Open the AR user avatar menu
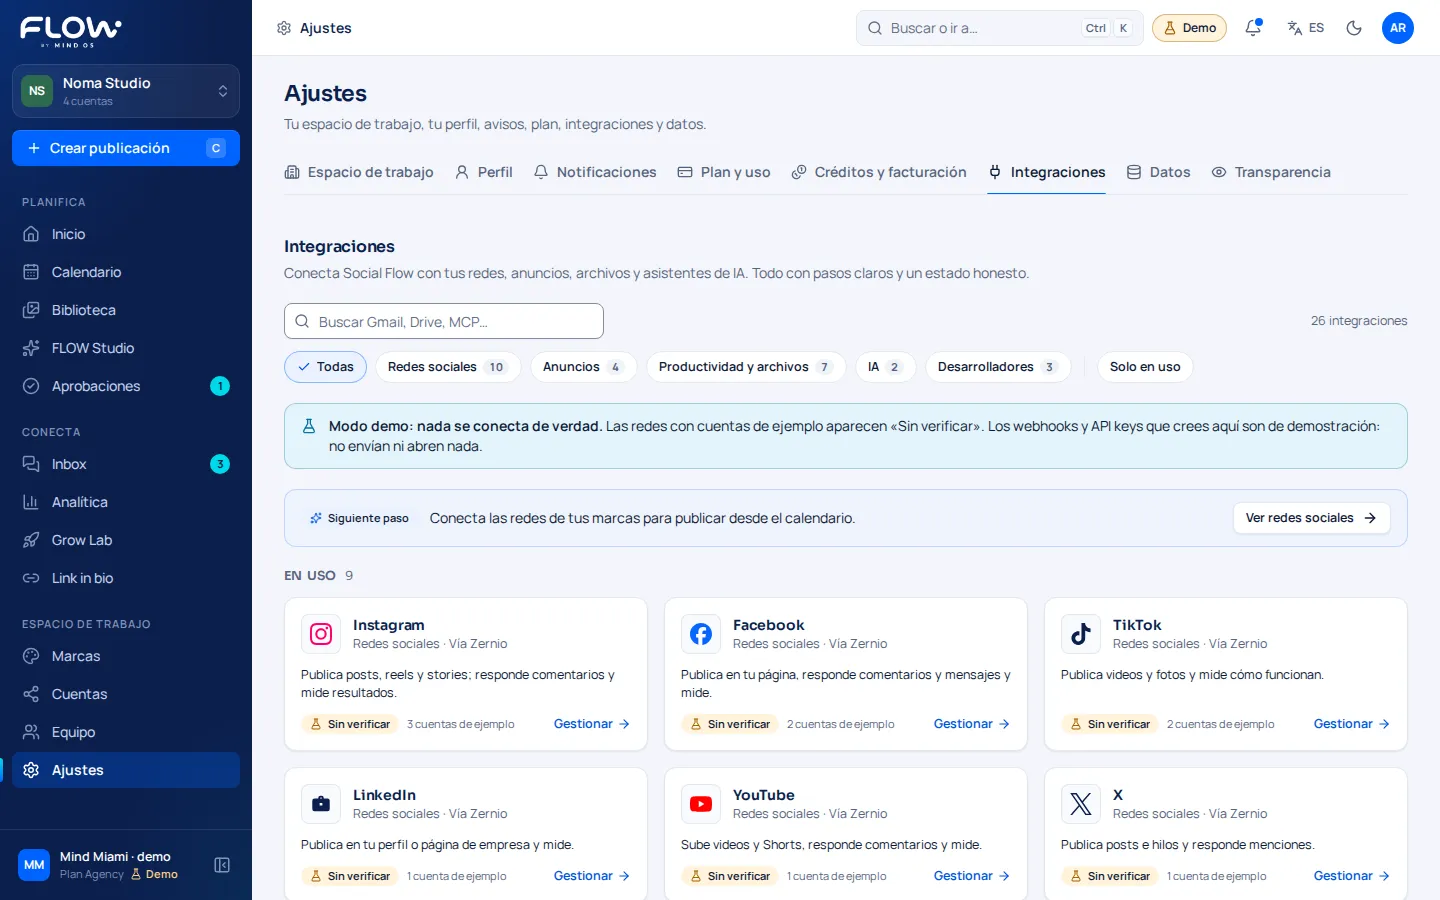 click(1398, 28)
